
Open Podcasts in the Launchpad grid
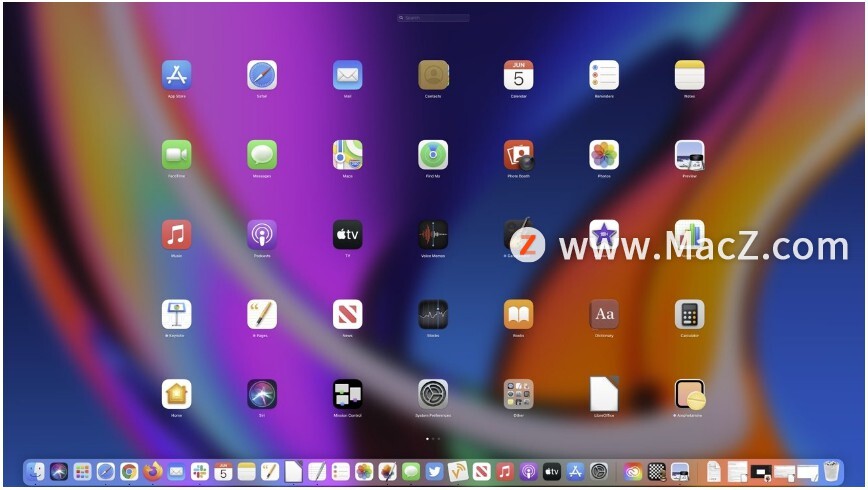coord(262,234)
